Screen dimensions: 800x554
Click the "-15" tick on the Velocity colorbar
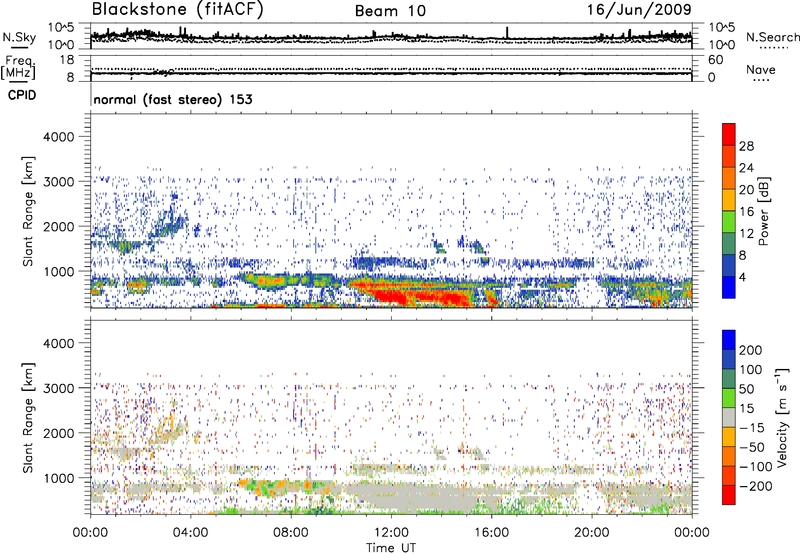(x=752, y=428)
